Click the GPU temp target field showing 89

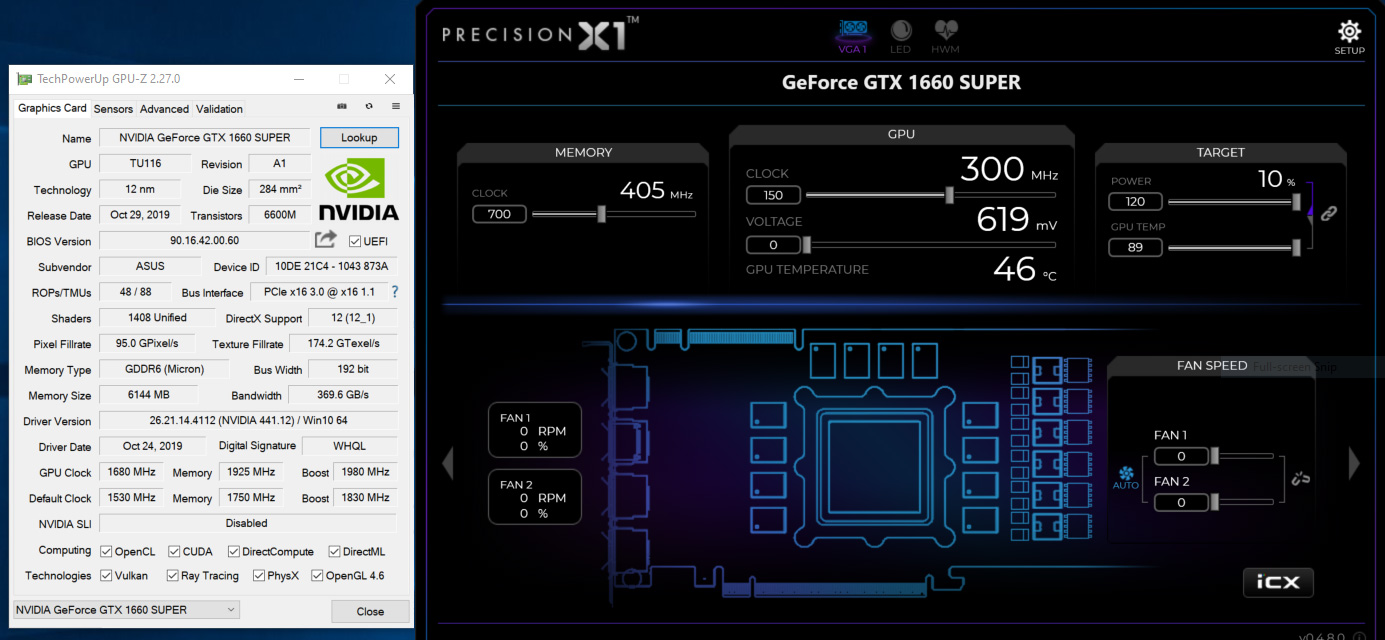tap(1135, 247)
